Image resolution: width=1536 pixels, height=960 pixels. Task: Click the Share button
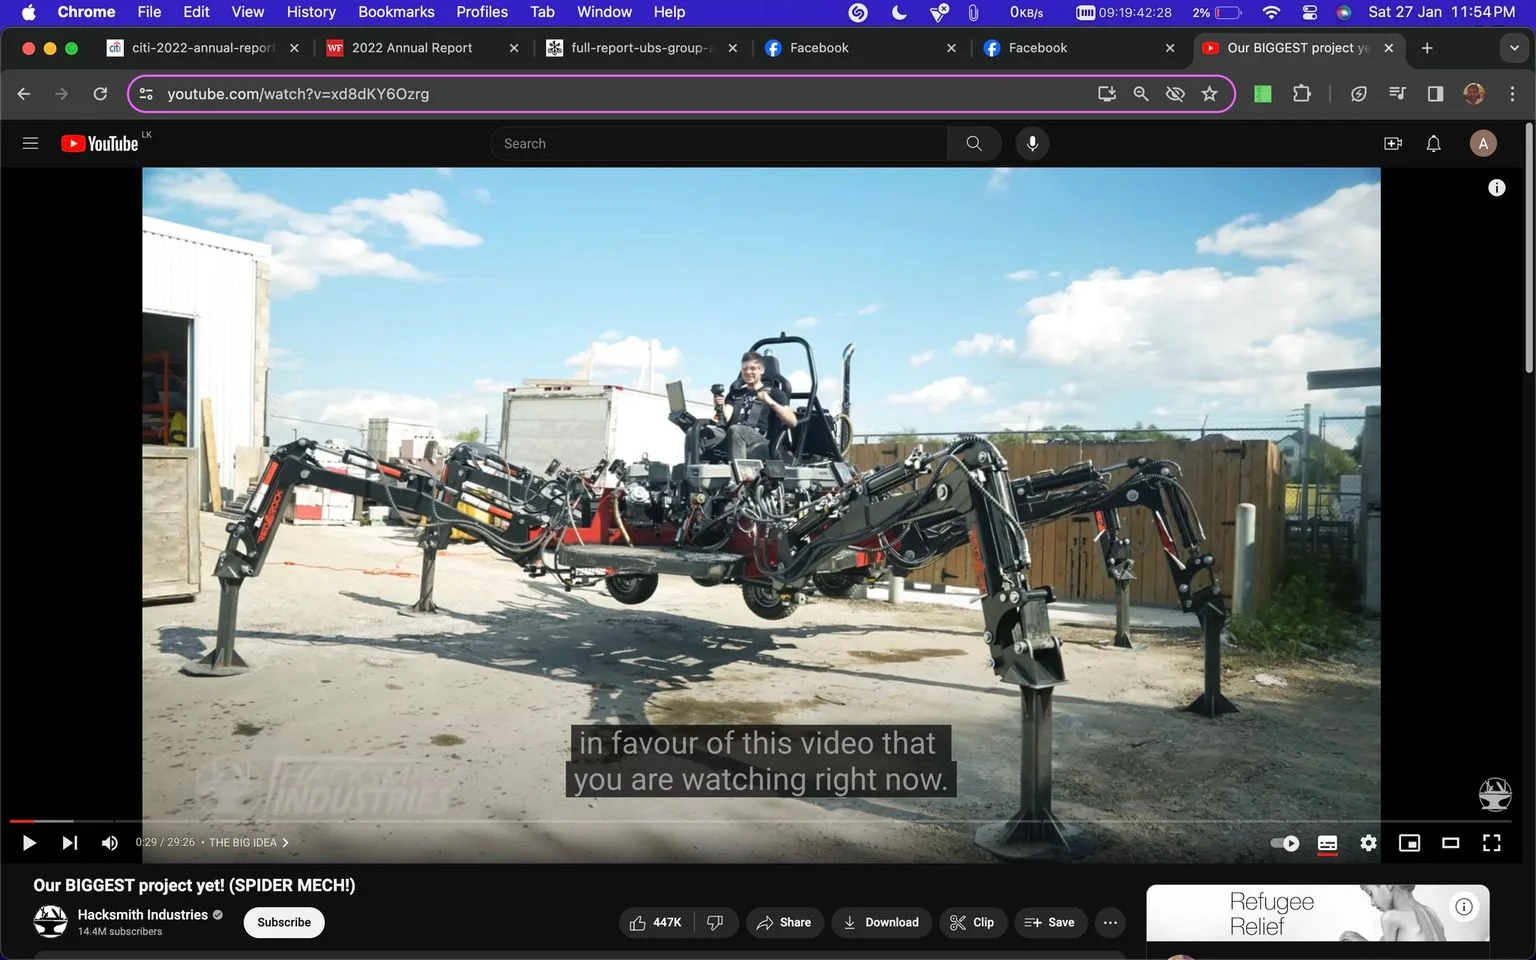pyautogui.click(x=785, y=922)
